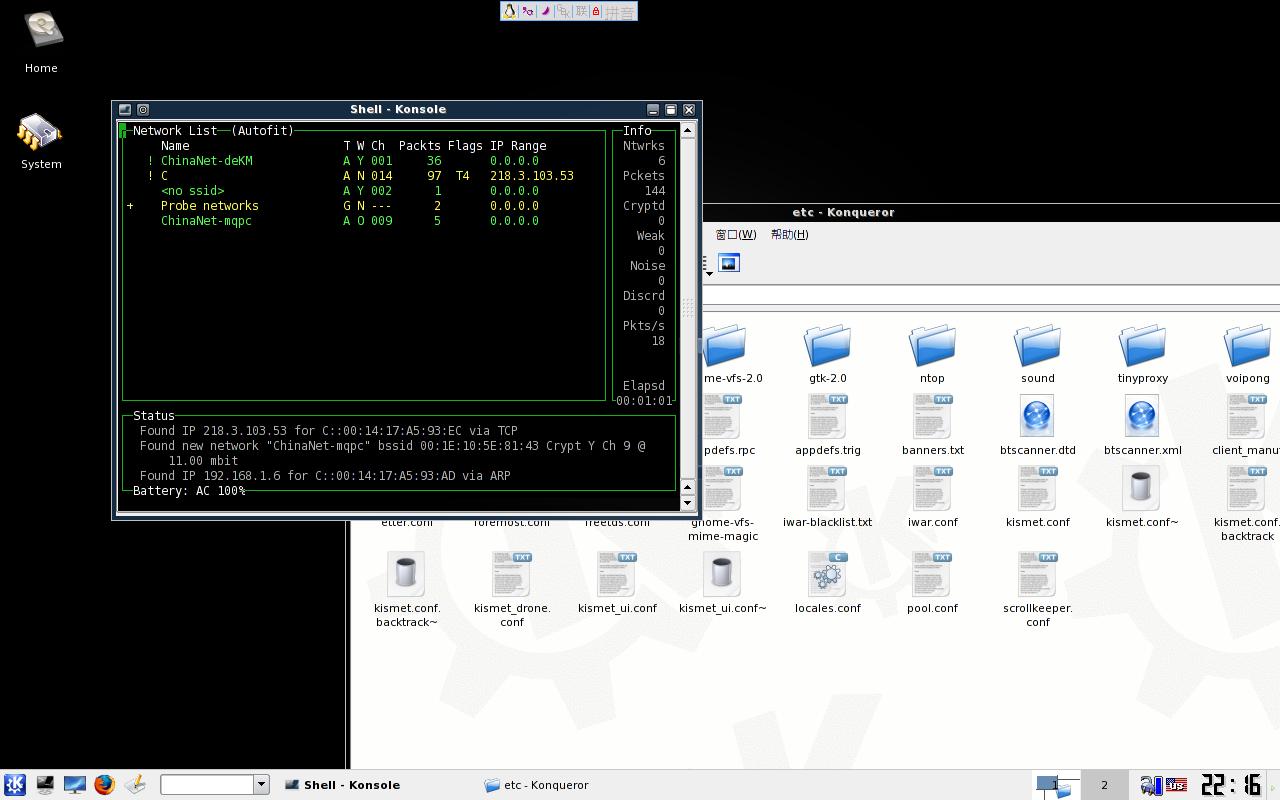Open the System desktop icon
Screen dimensions: 1280x800
pyautogui.click(x=41, y=132)
